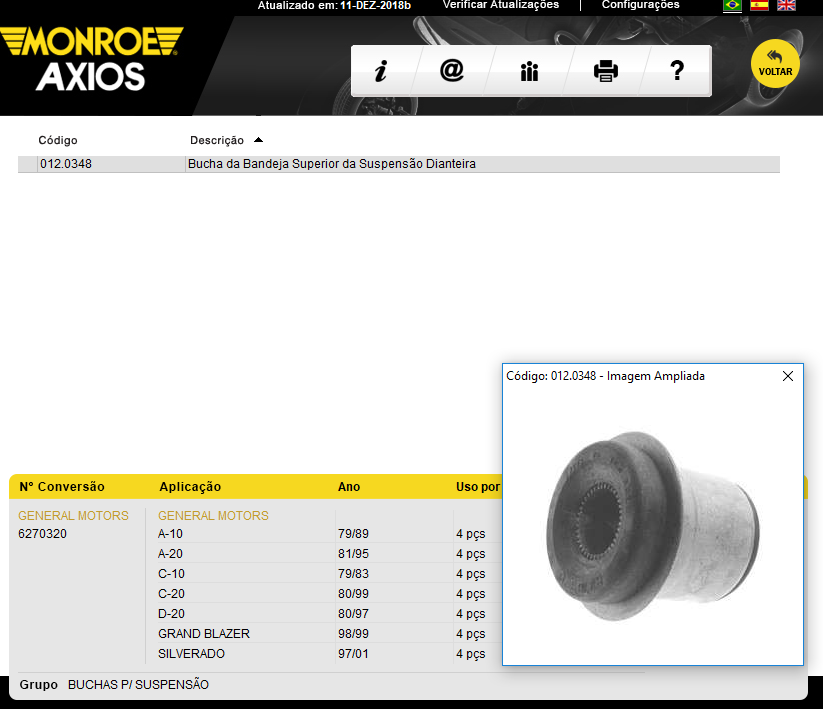Switch language to Portuguese via Brazil flag
The height and width of the screenshot is (709, 823).
point(732,5)
